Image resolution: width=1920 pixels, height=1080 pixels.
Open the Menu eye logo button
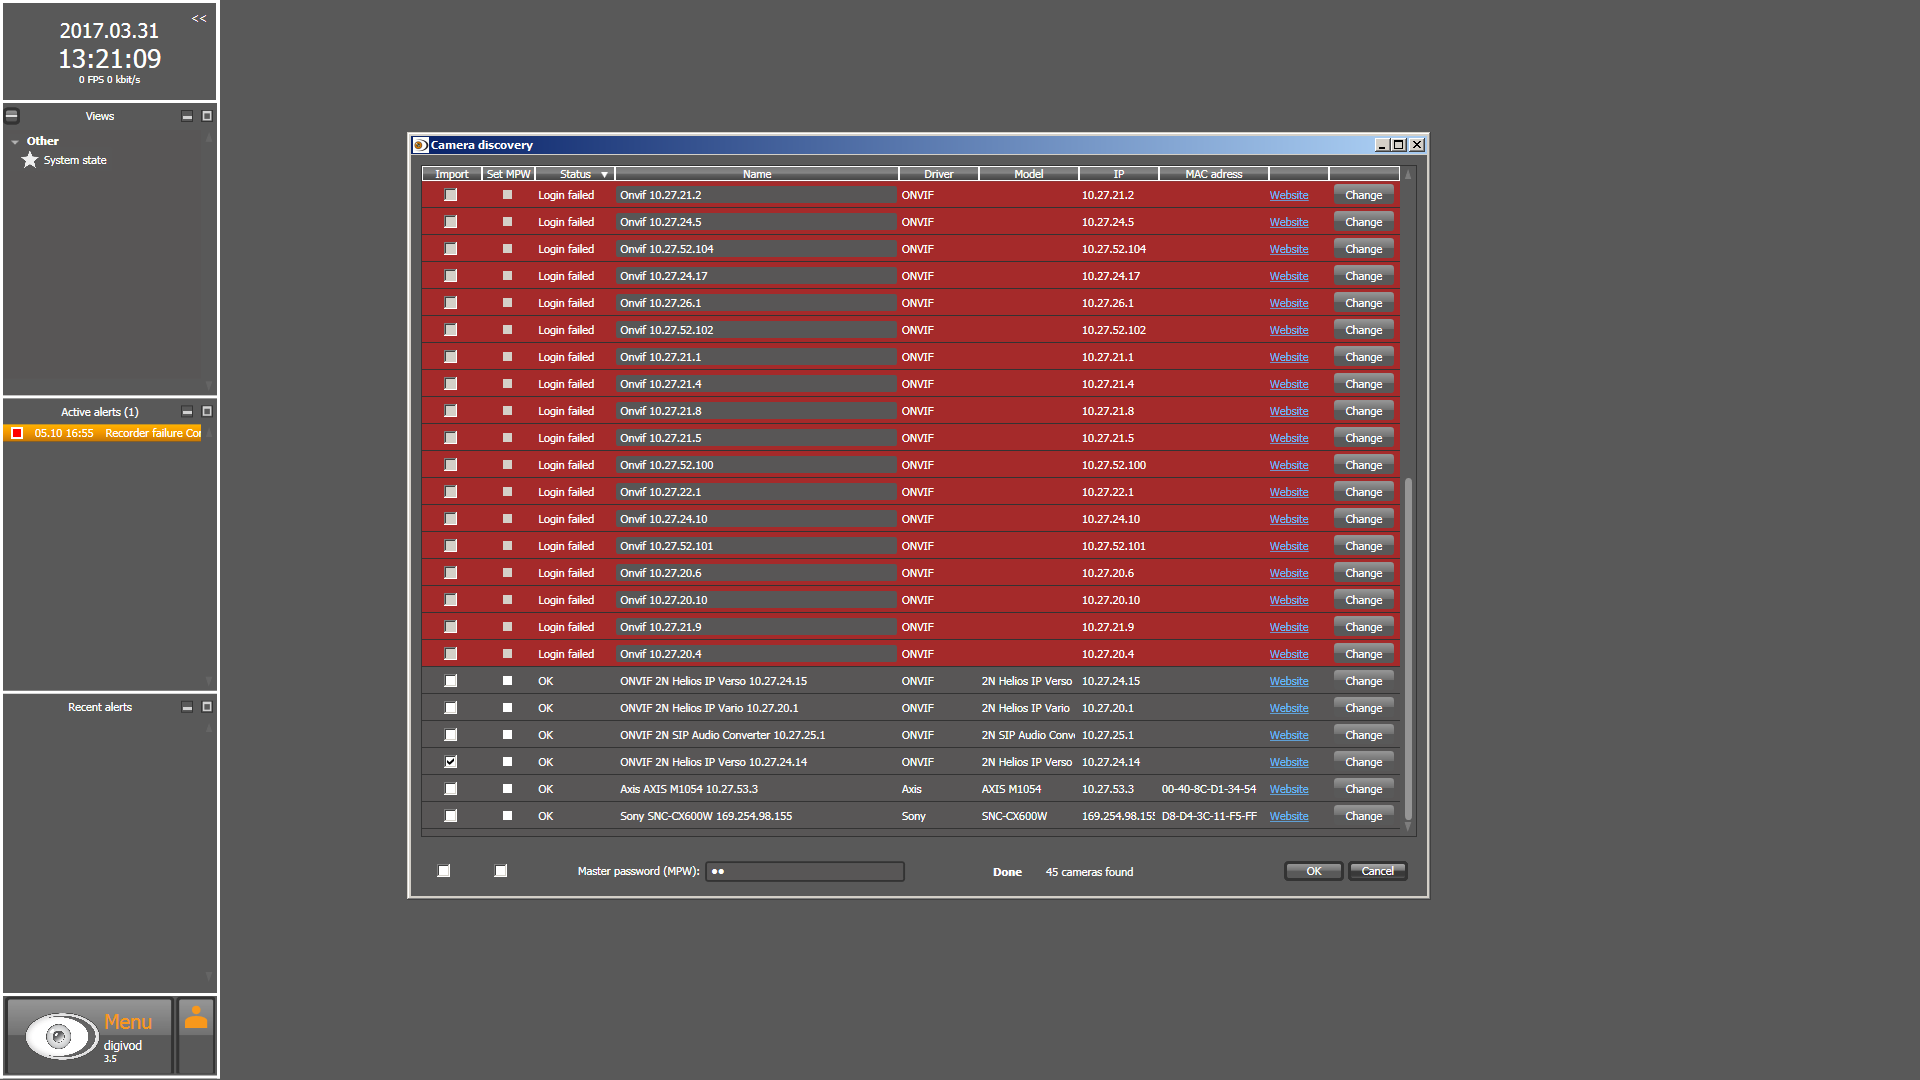[60, 1036]
